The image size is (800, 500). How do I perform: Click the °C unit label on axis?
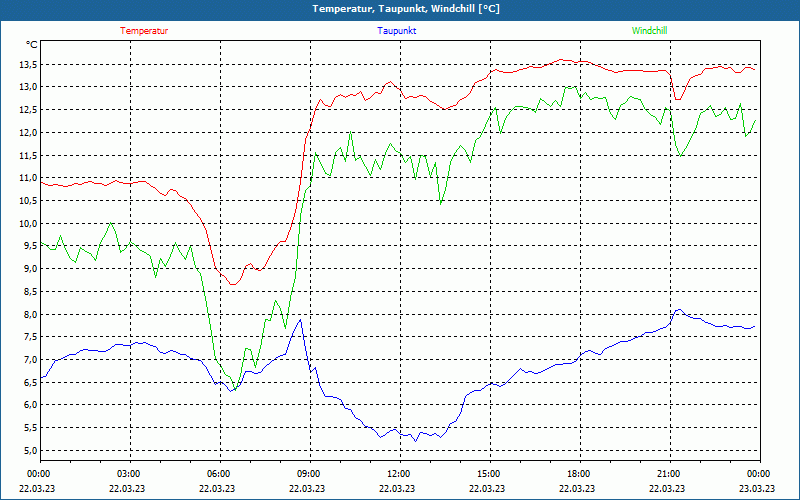(x=32, y=45)
